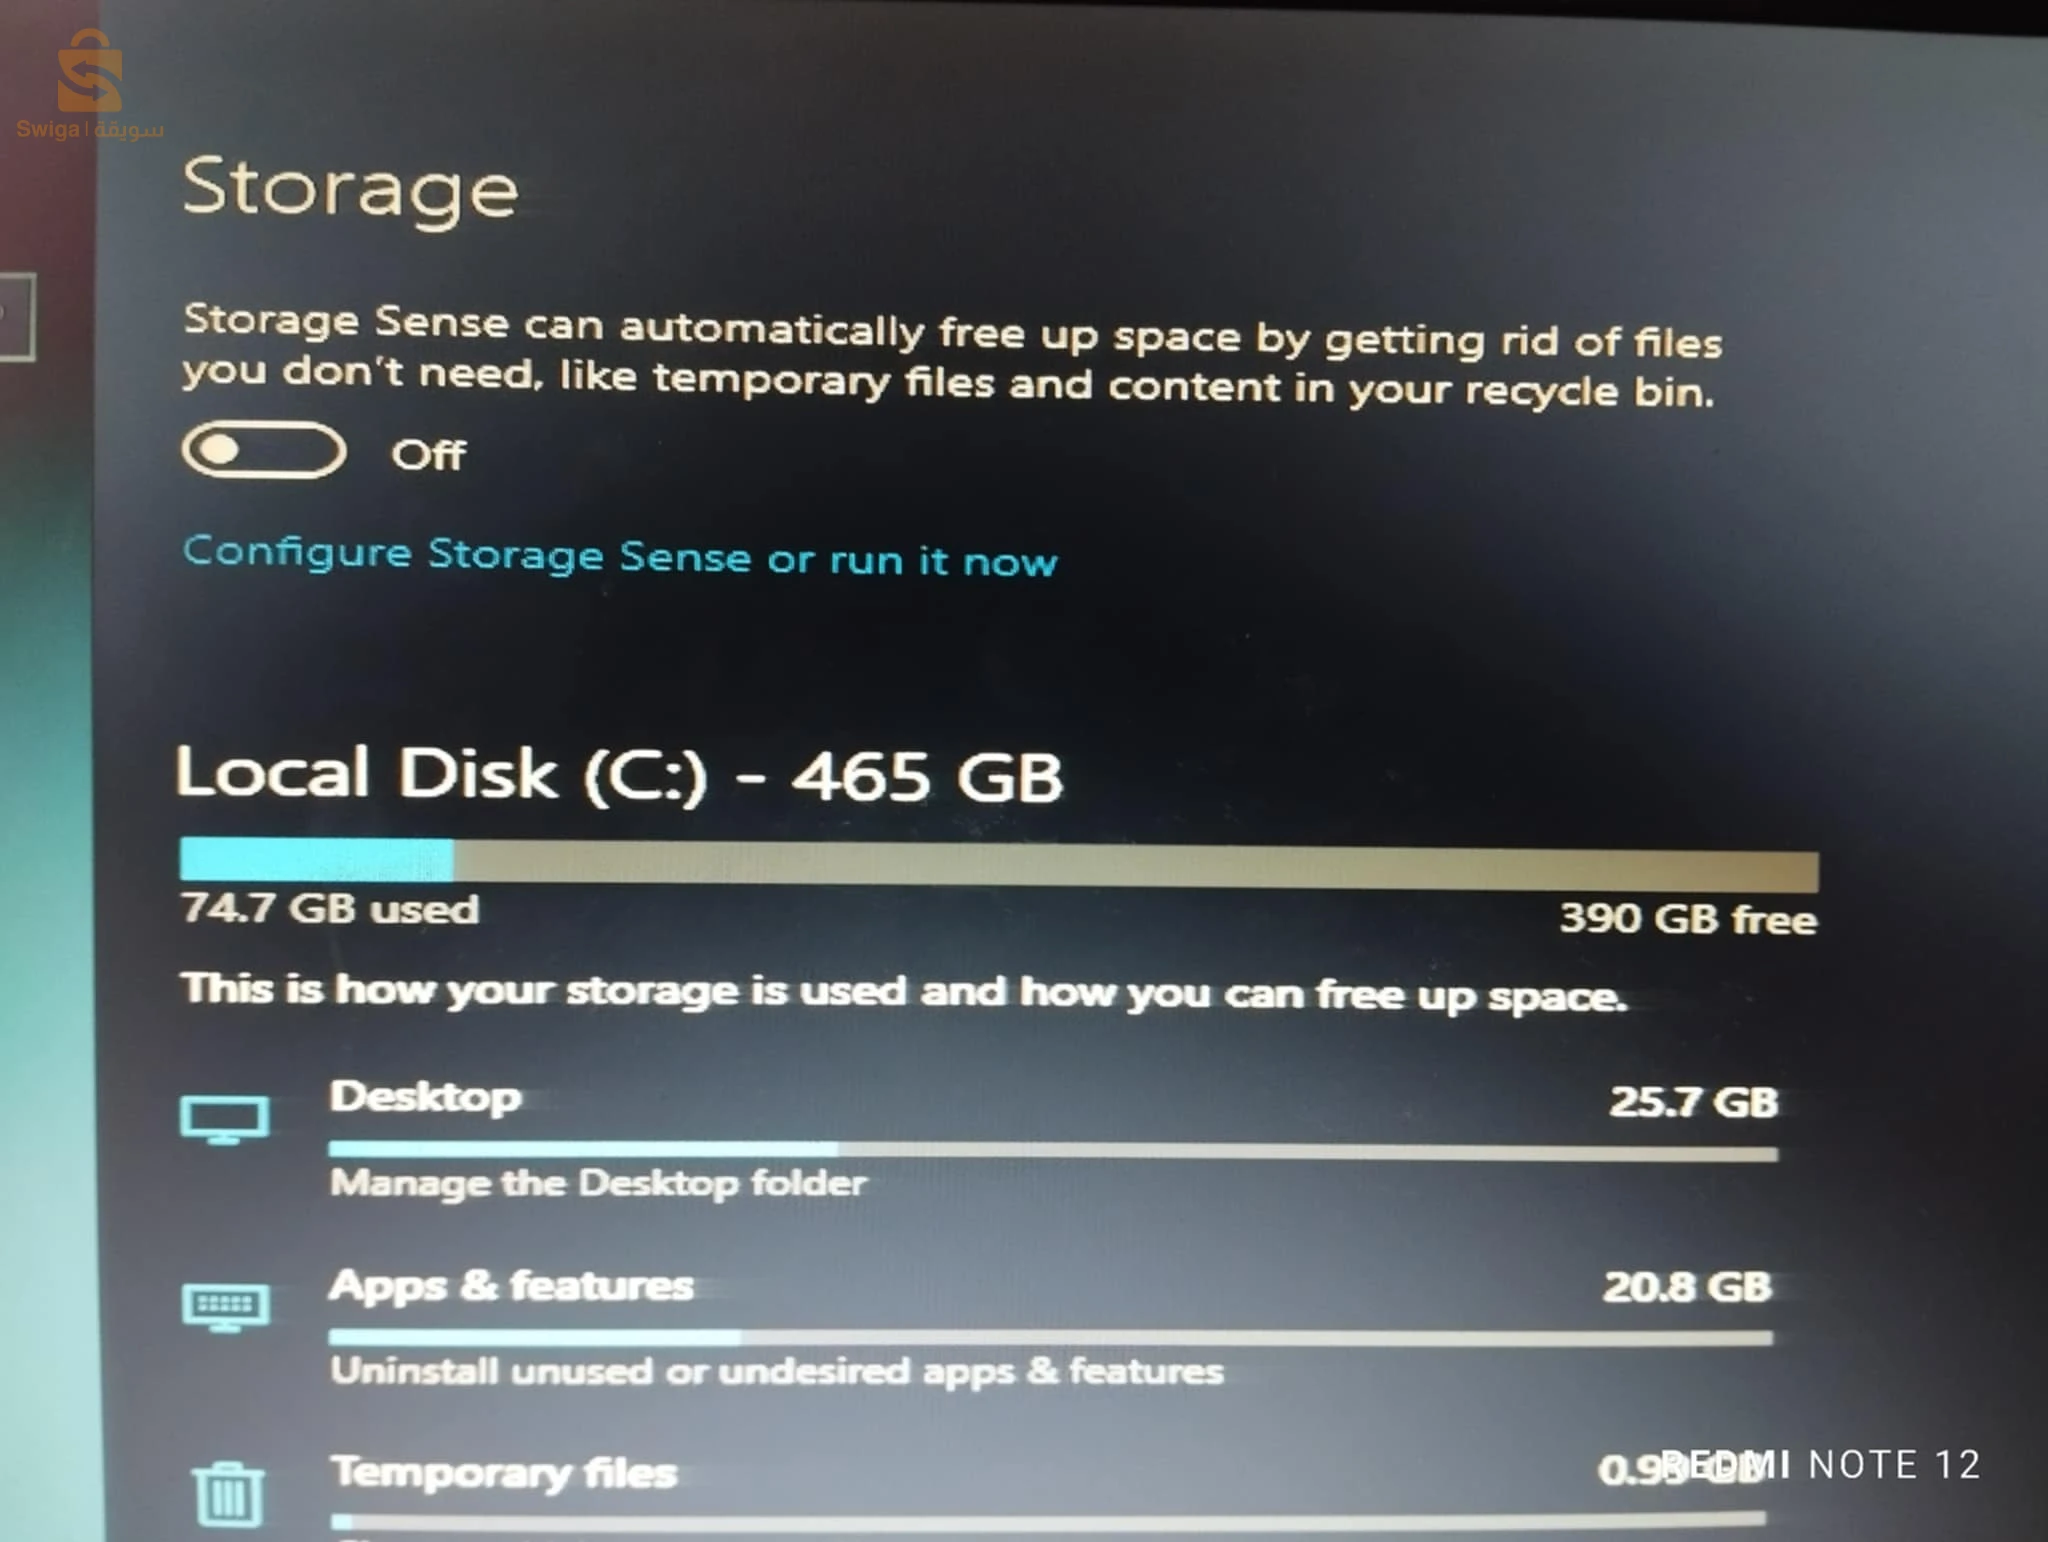Click the Swiga logo watermark

coord(90,85)
